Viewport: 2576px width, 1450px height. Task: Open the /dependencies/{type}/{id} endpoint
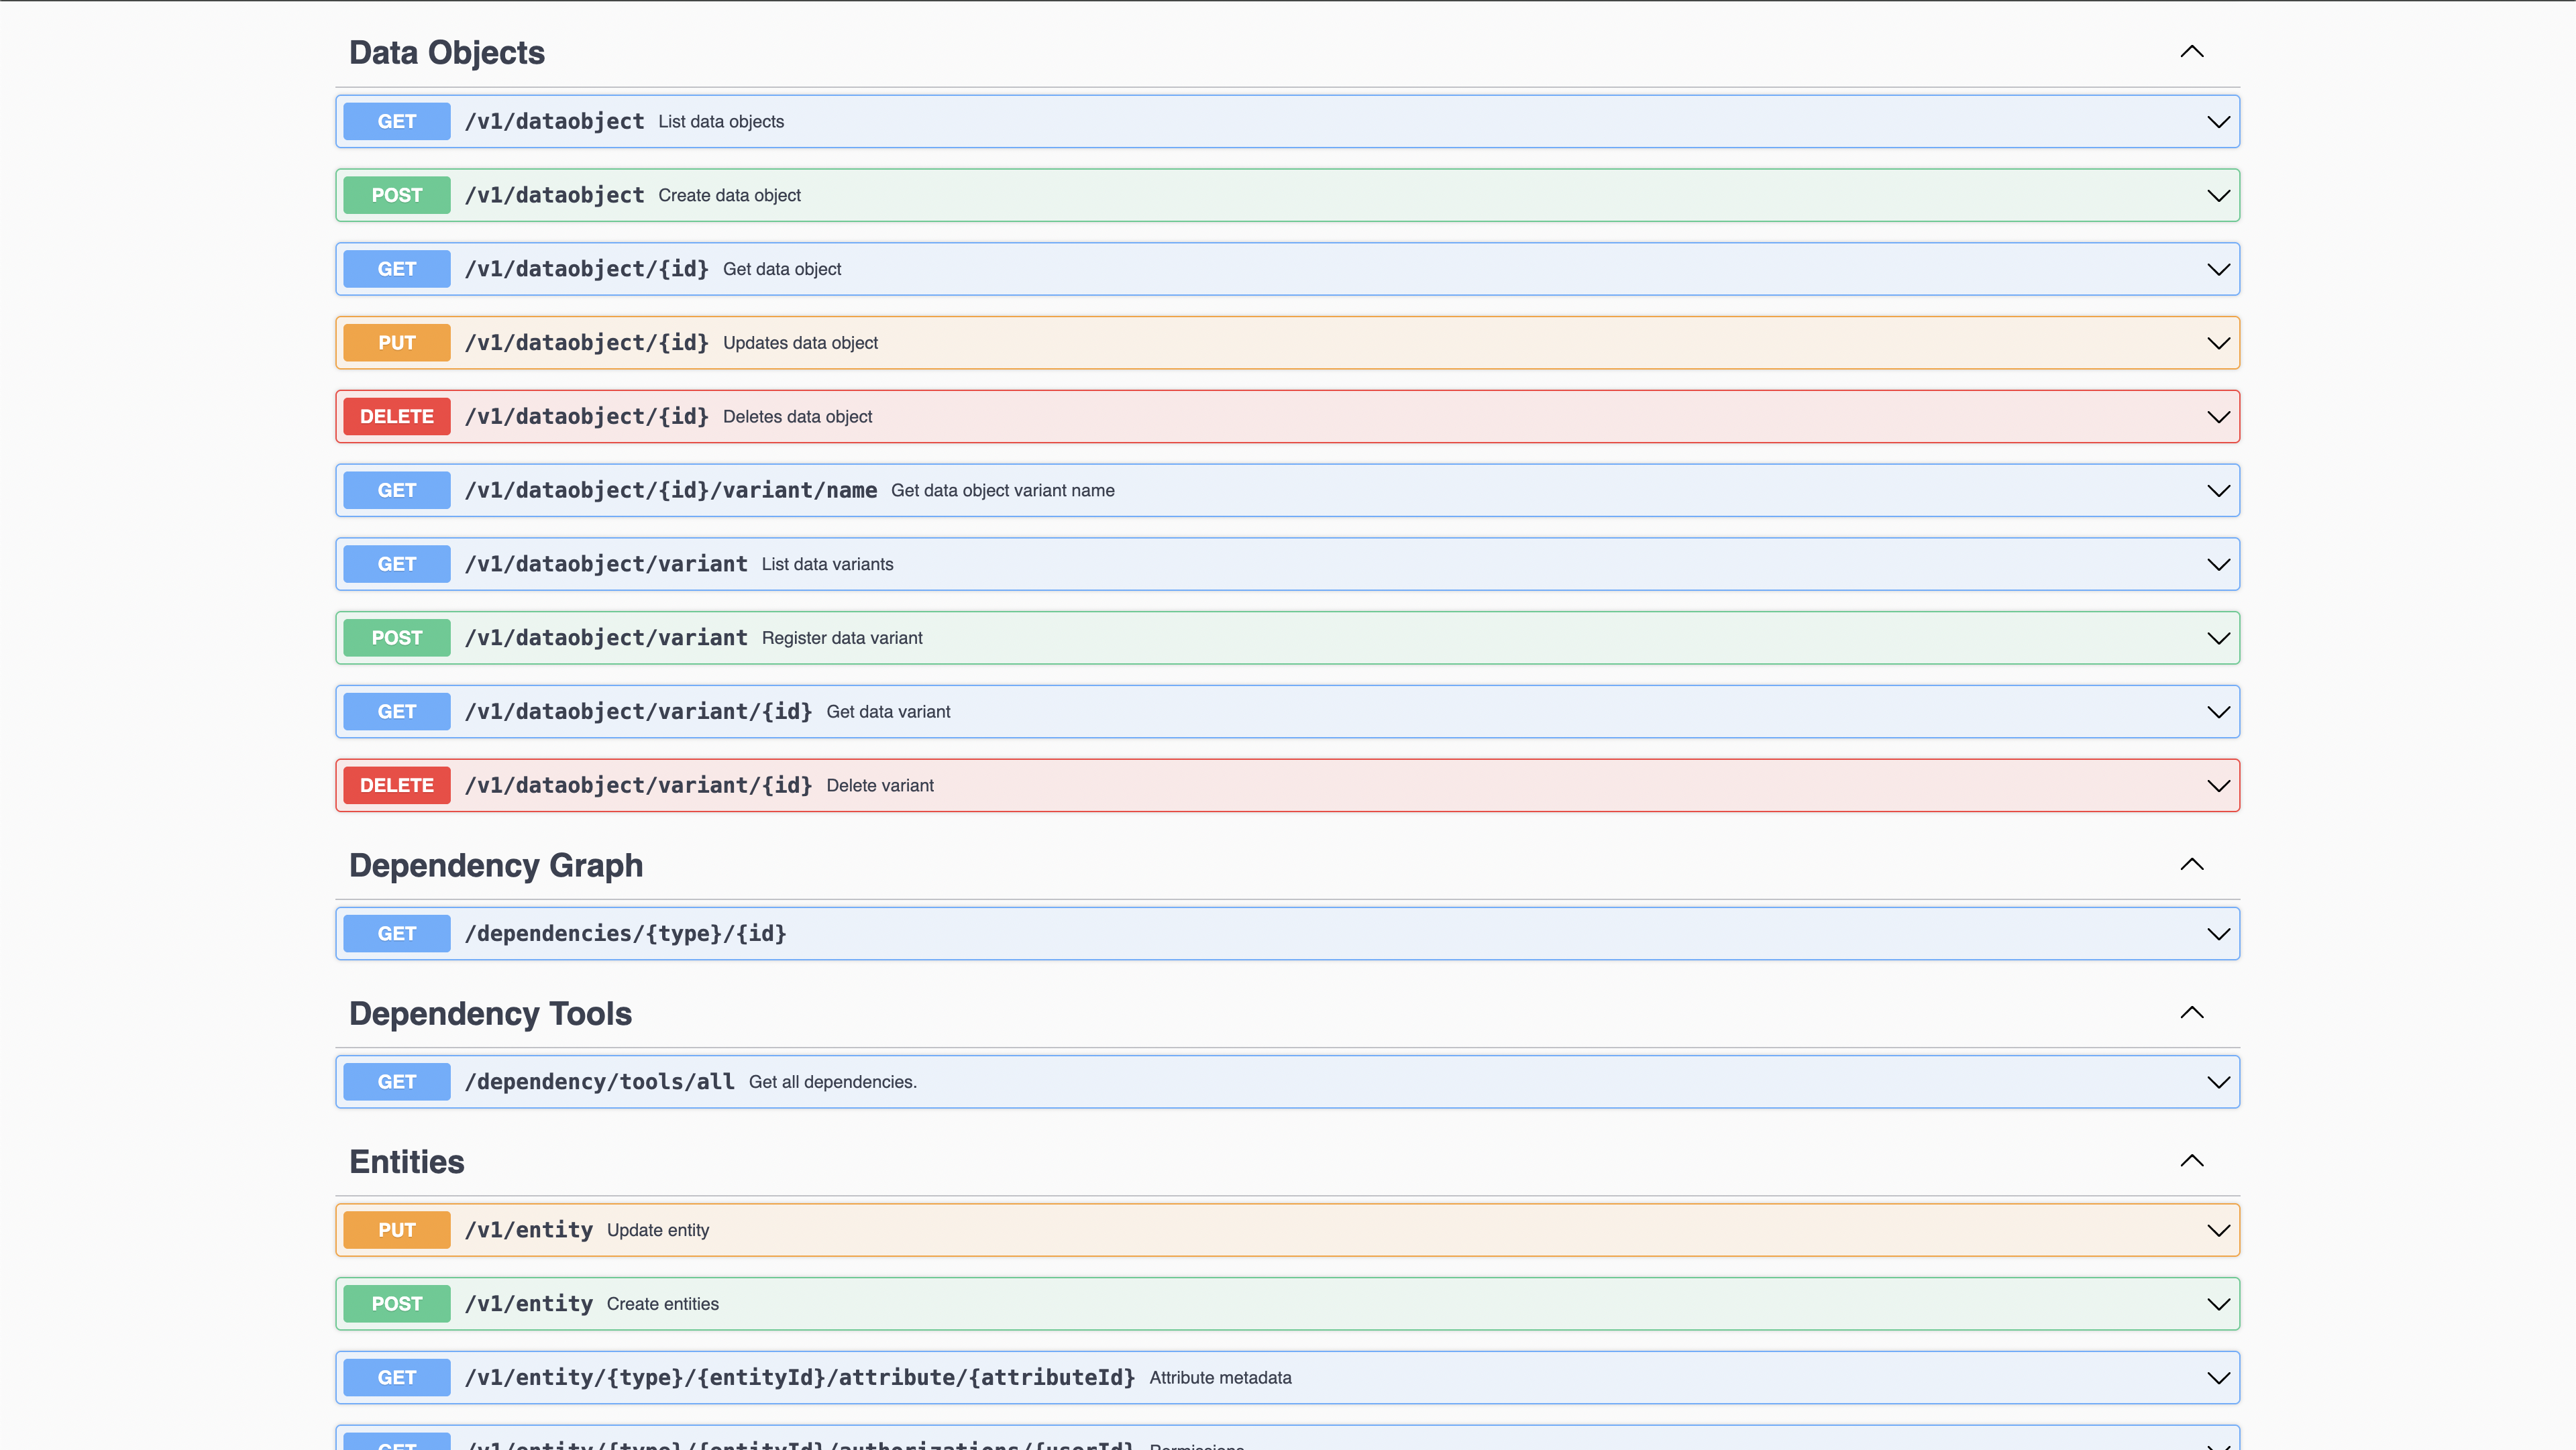[x=625, y=934]
